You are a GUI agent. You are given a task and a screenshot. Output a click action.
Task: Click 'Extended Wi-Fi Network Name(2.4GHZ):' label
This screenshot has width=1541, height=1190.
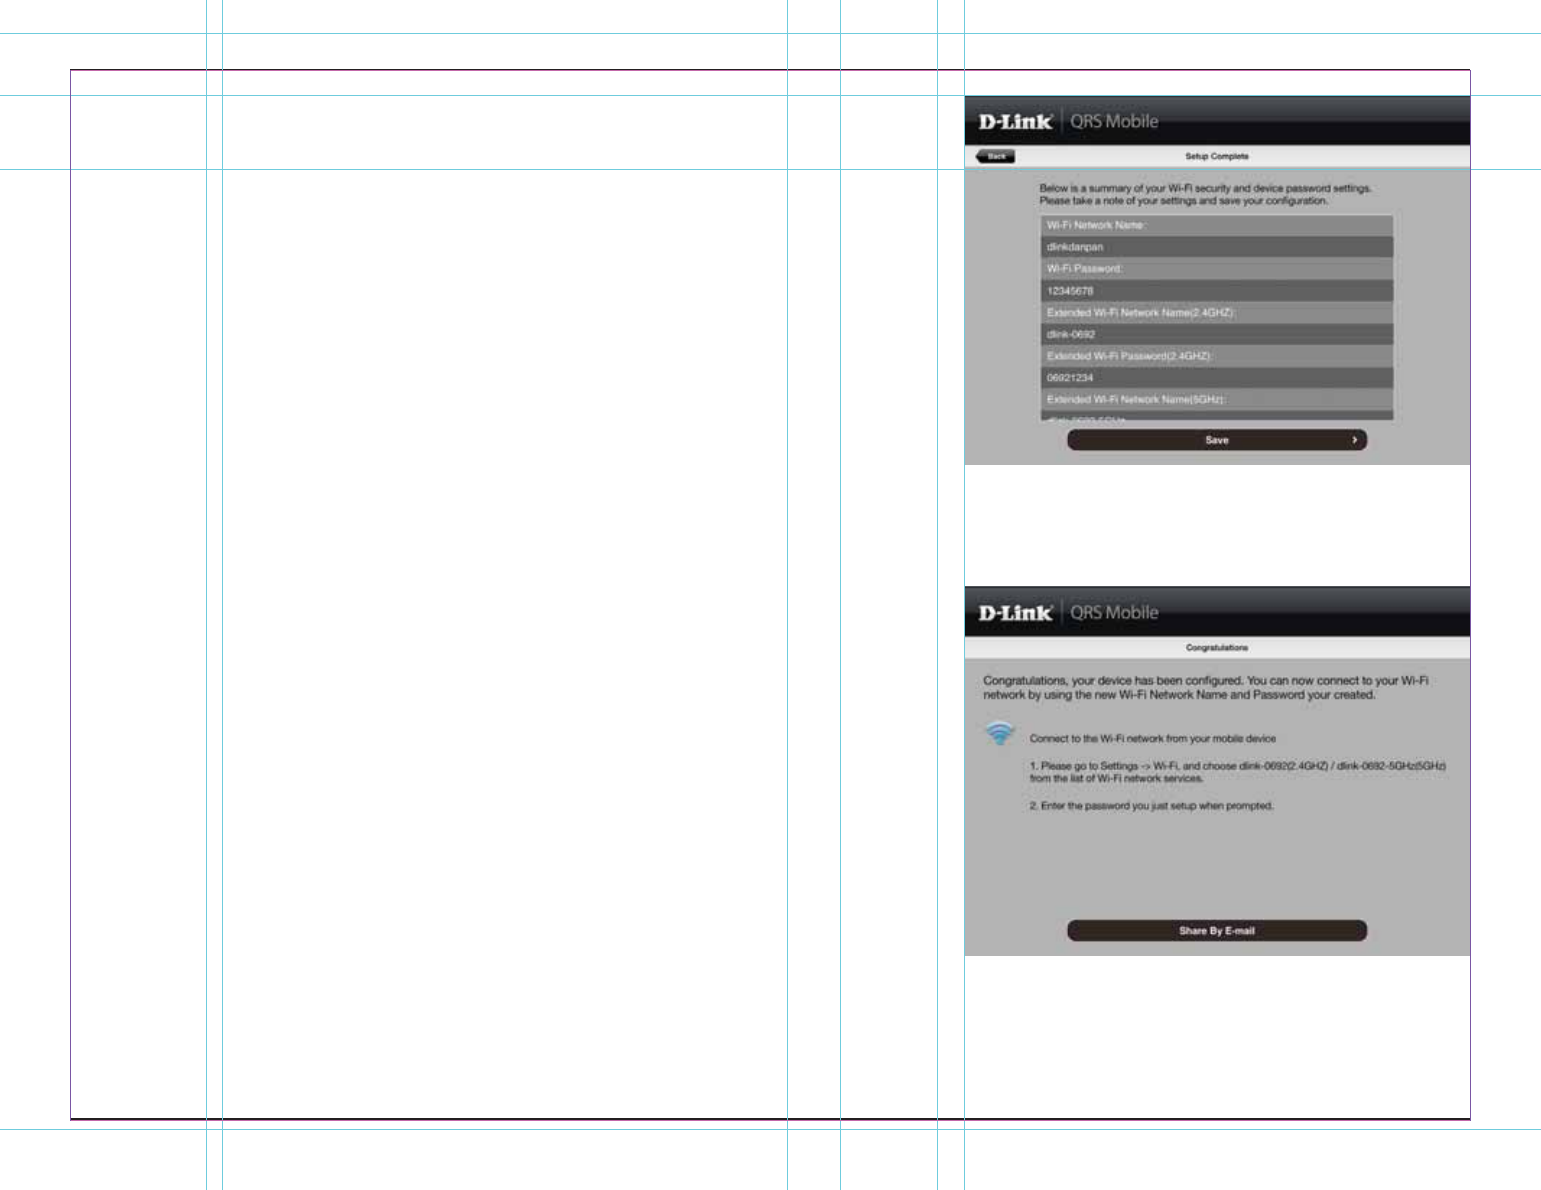pyautogui.click(x=1141, y=313)
